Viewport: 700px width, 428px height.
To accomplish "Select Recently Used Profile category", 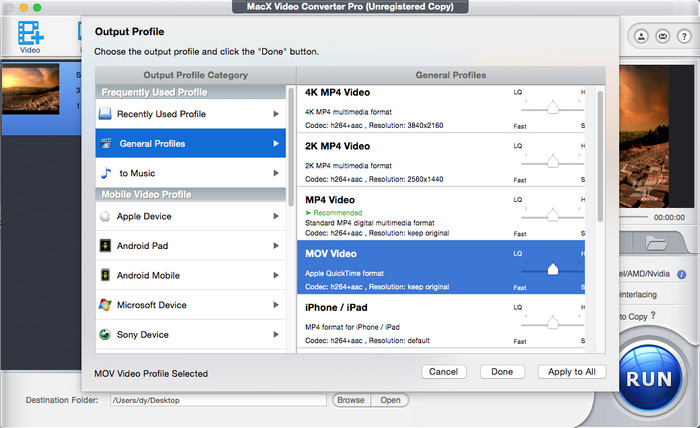I will [191, 114].
